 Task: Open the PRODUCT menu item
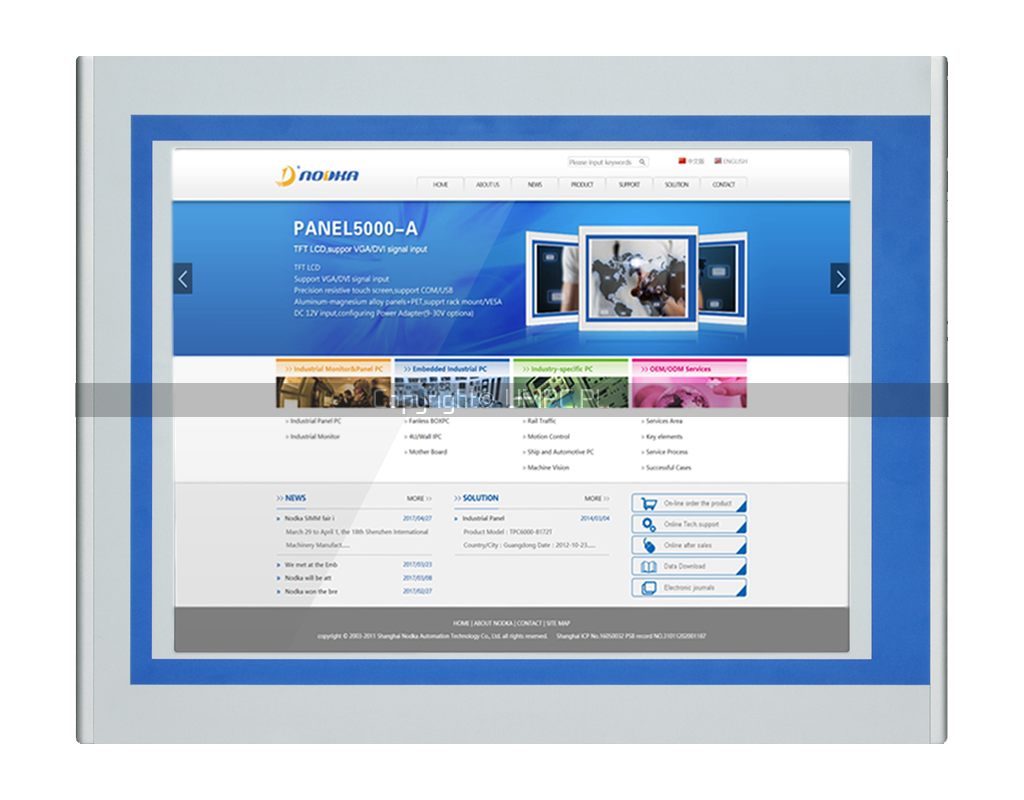(x=582, y=185)
